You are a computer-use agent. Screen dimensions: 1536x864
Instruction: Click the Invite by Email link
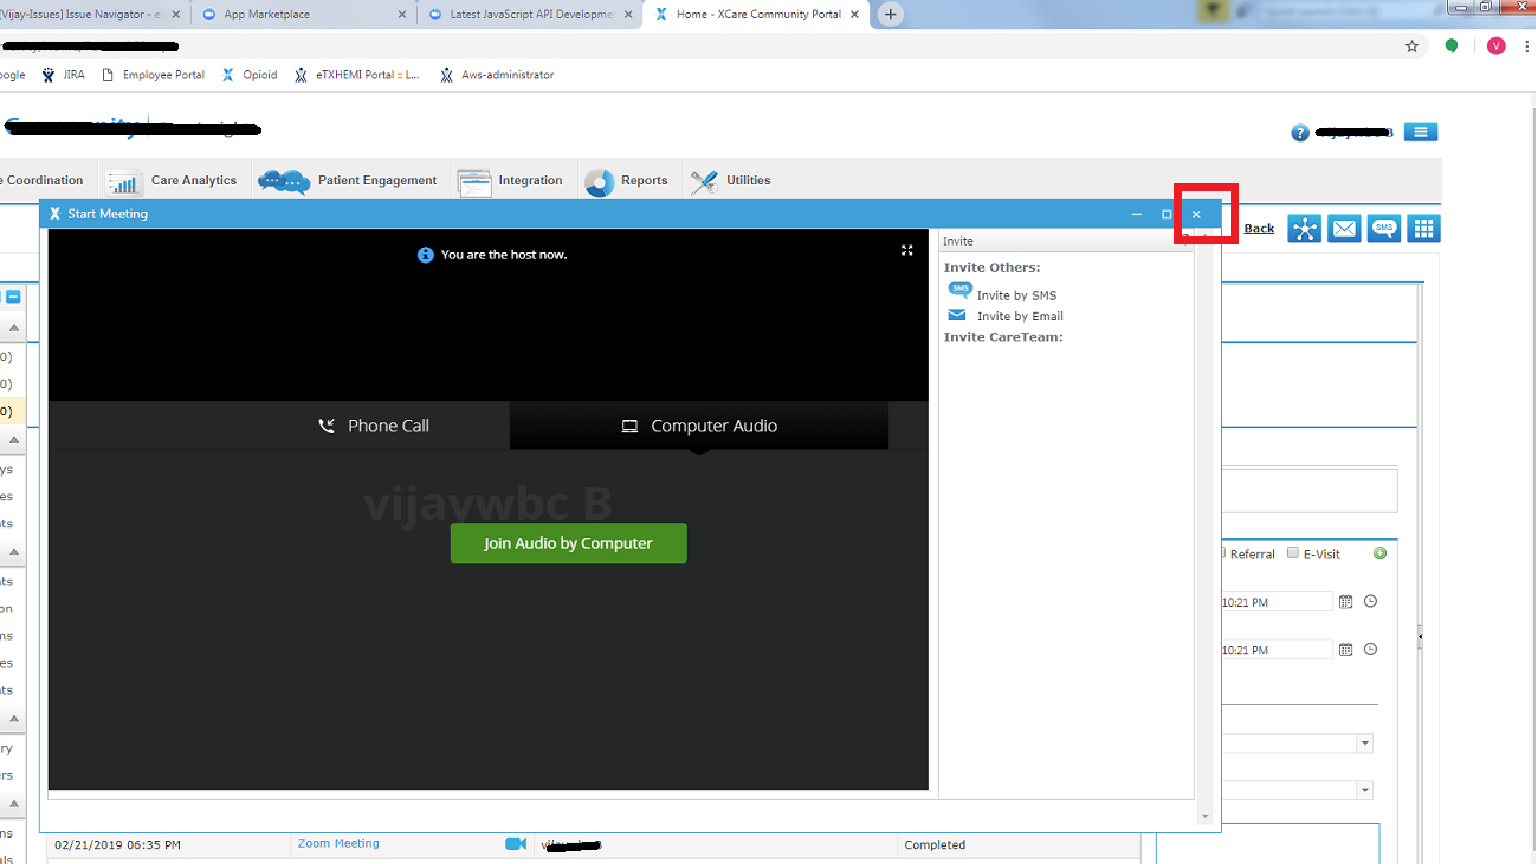(x=1019, y=316)
